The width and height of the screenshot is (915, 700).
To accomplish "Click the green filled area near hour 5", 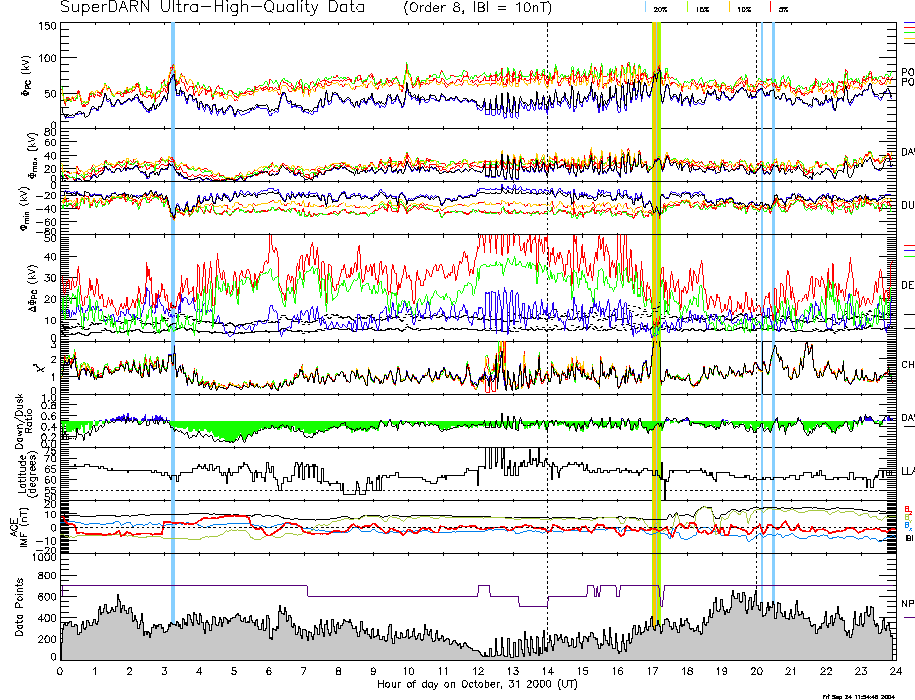I will (x=231, y=432).
